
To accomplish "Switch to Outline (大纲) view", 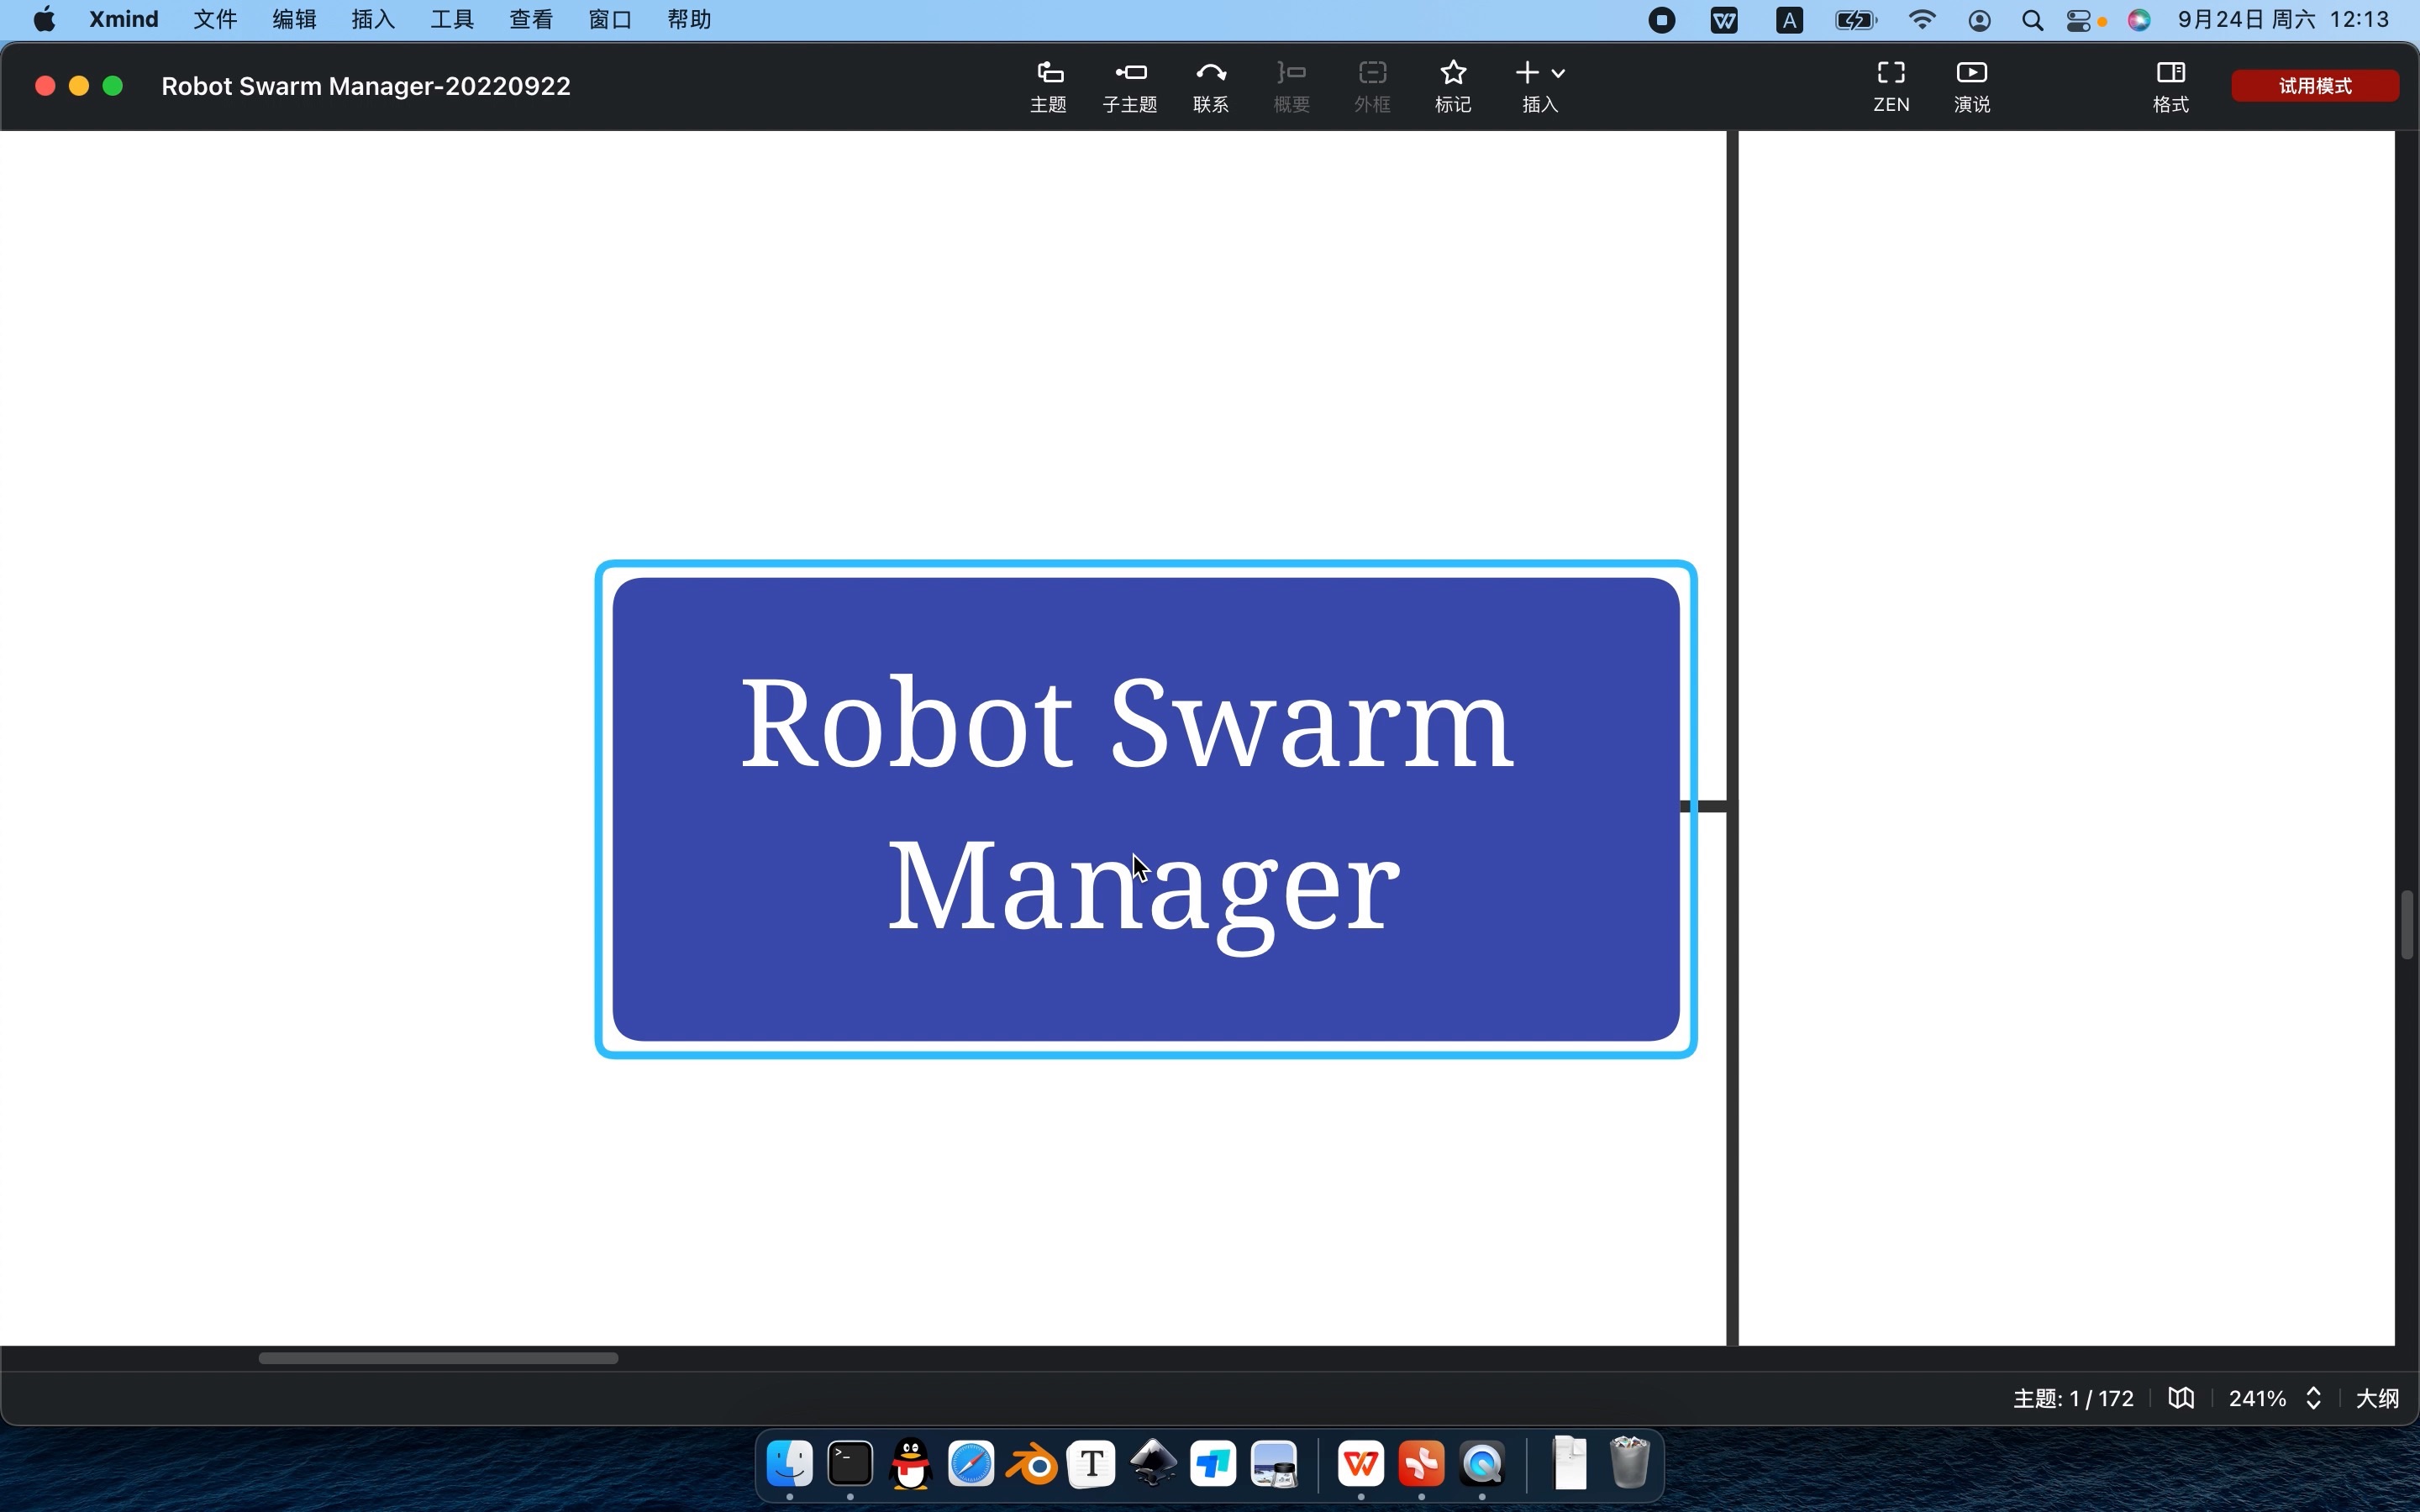I will coord(2377,1398).
